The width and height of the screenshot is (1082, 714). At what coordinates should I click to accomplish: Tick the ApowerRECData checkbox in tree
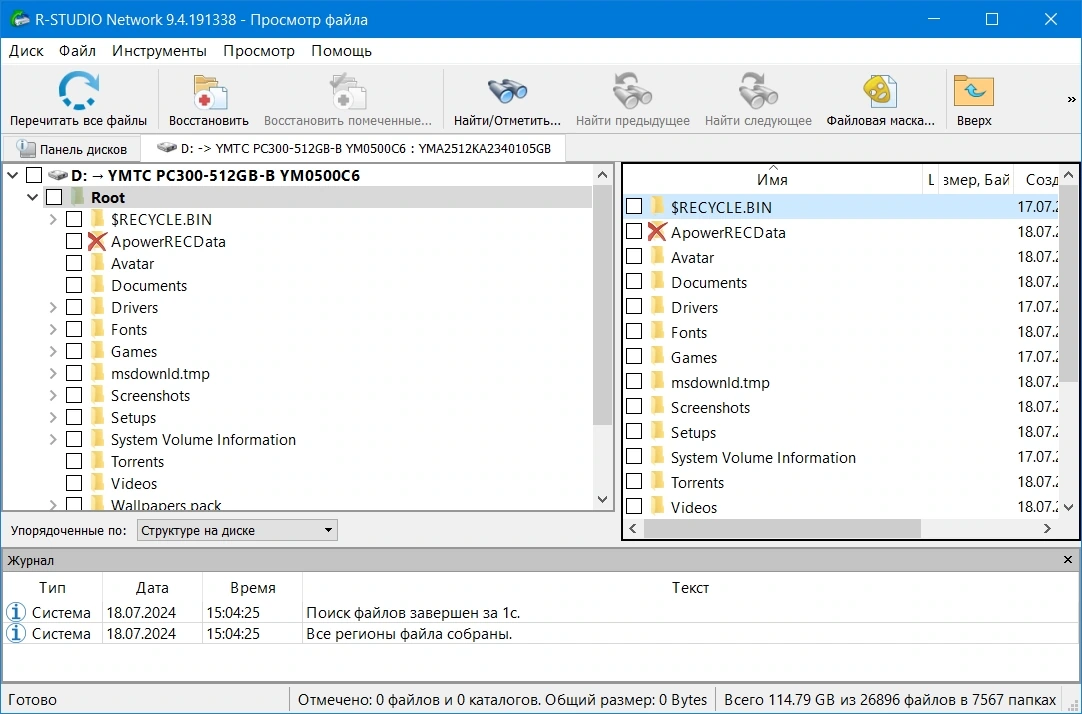(x=74, y=241)
